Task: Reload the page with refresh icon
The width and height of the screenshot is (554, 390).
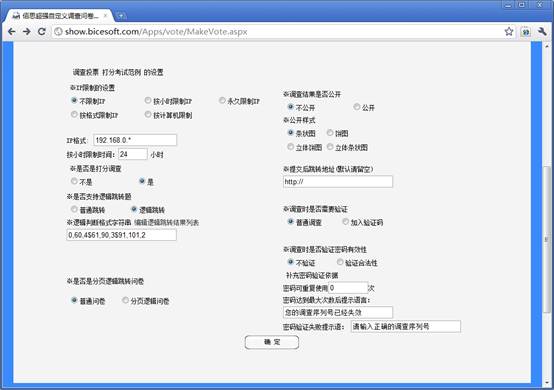Action: (42, 32)
